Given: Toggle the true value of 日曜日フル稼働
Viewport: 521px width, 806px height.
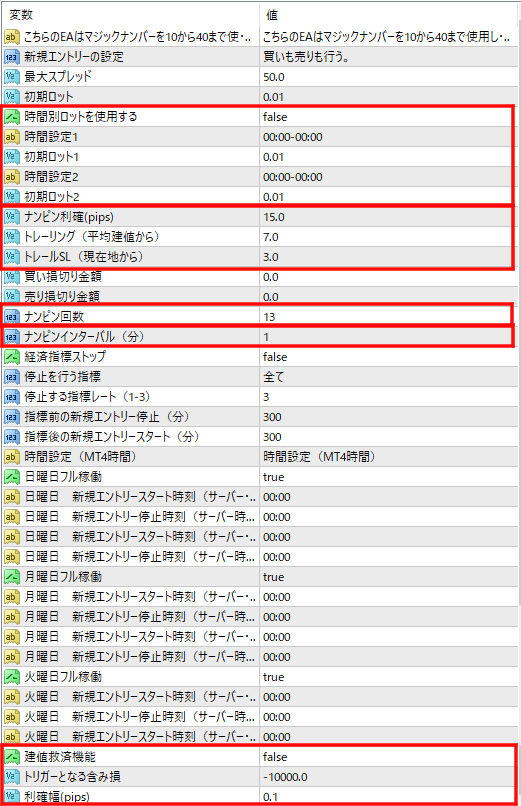Looking at the screenshot, I should pos(273,477).
